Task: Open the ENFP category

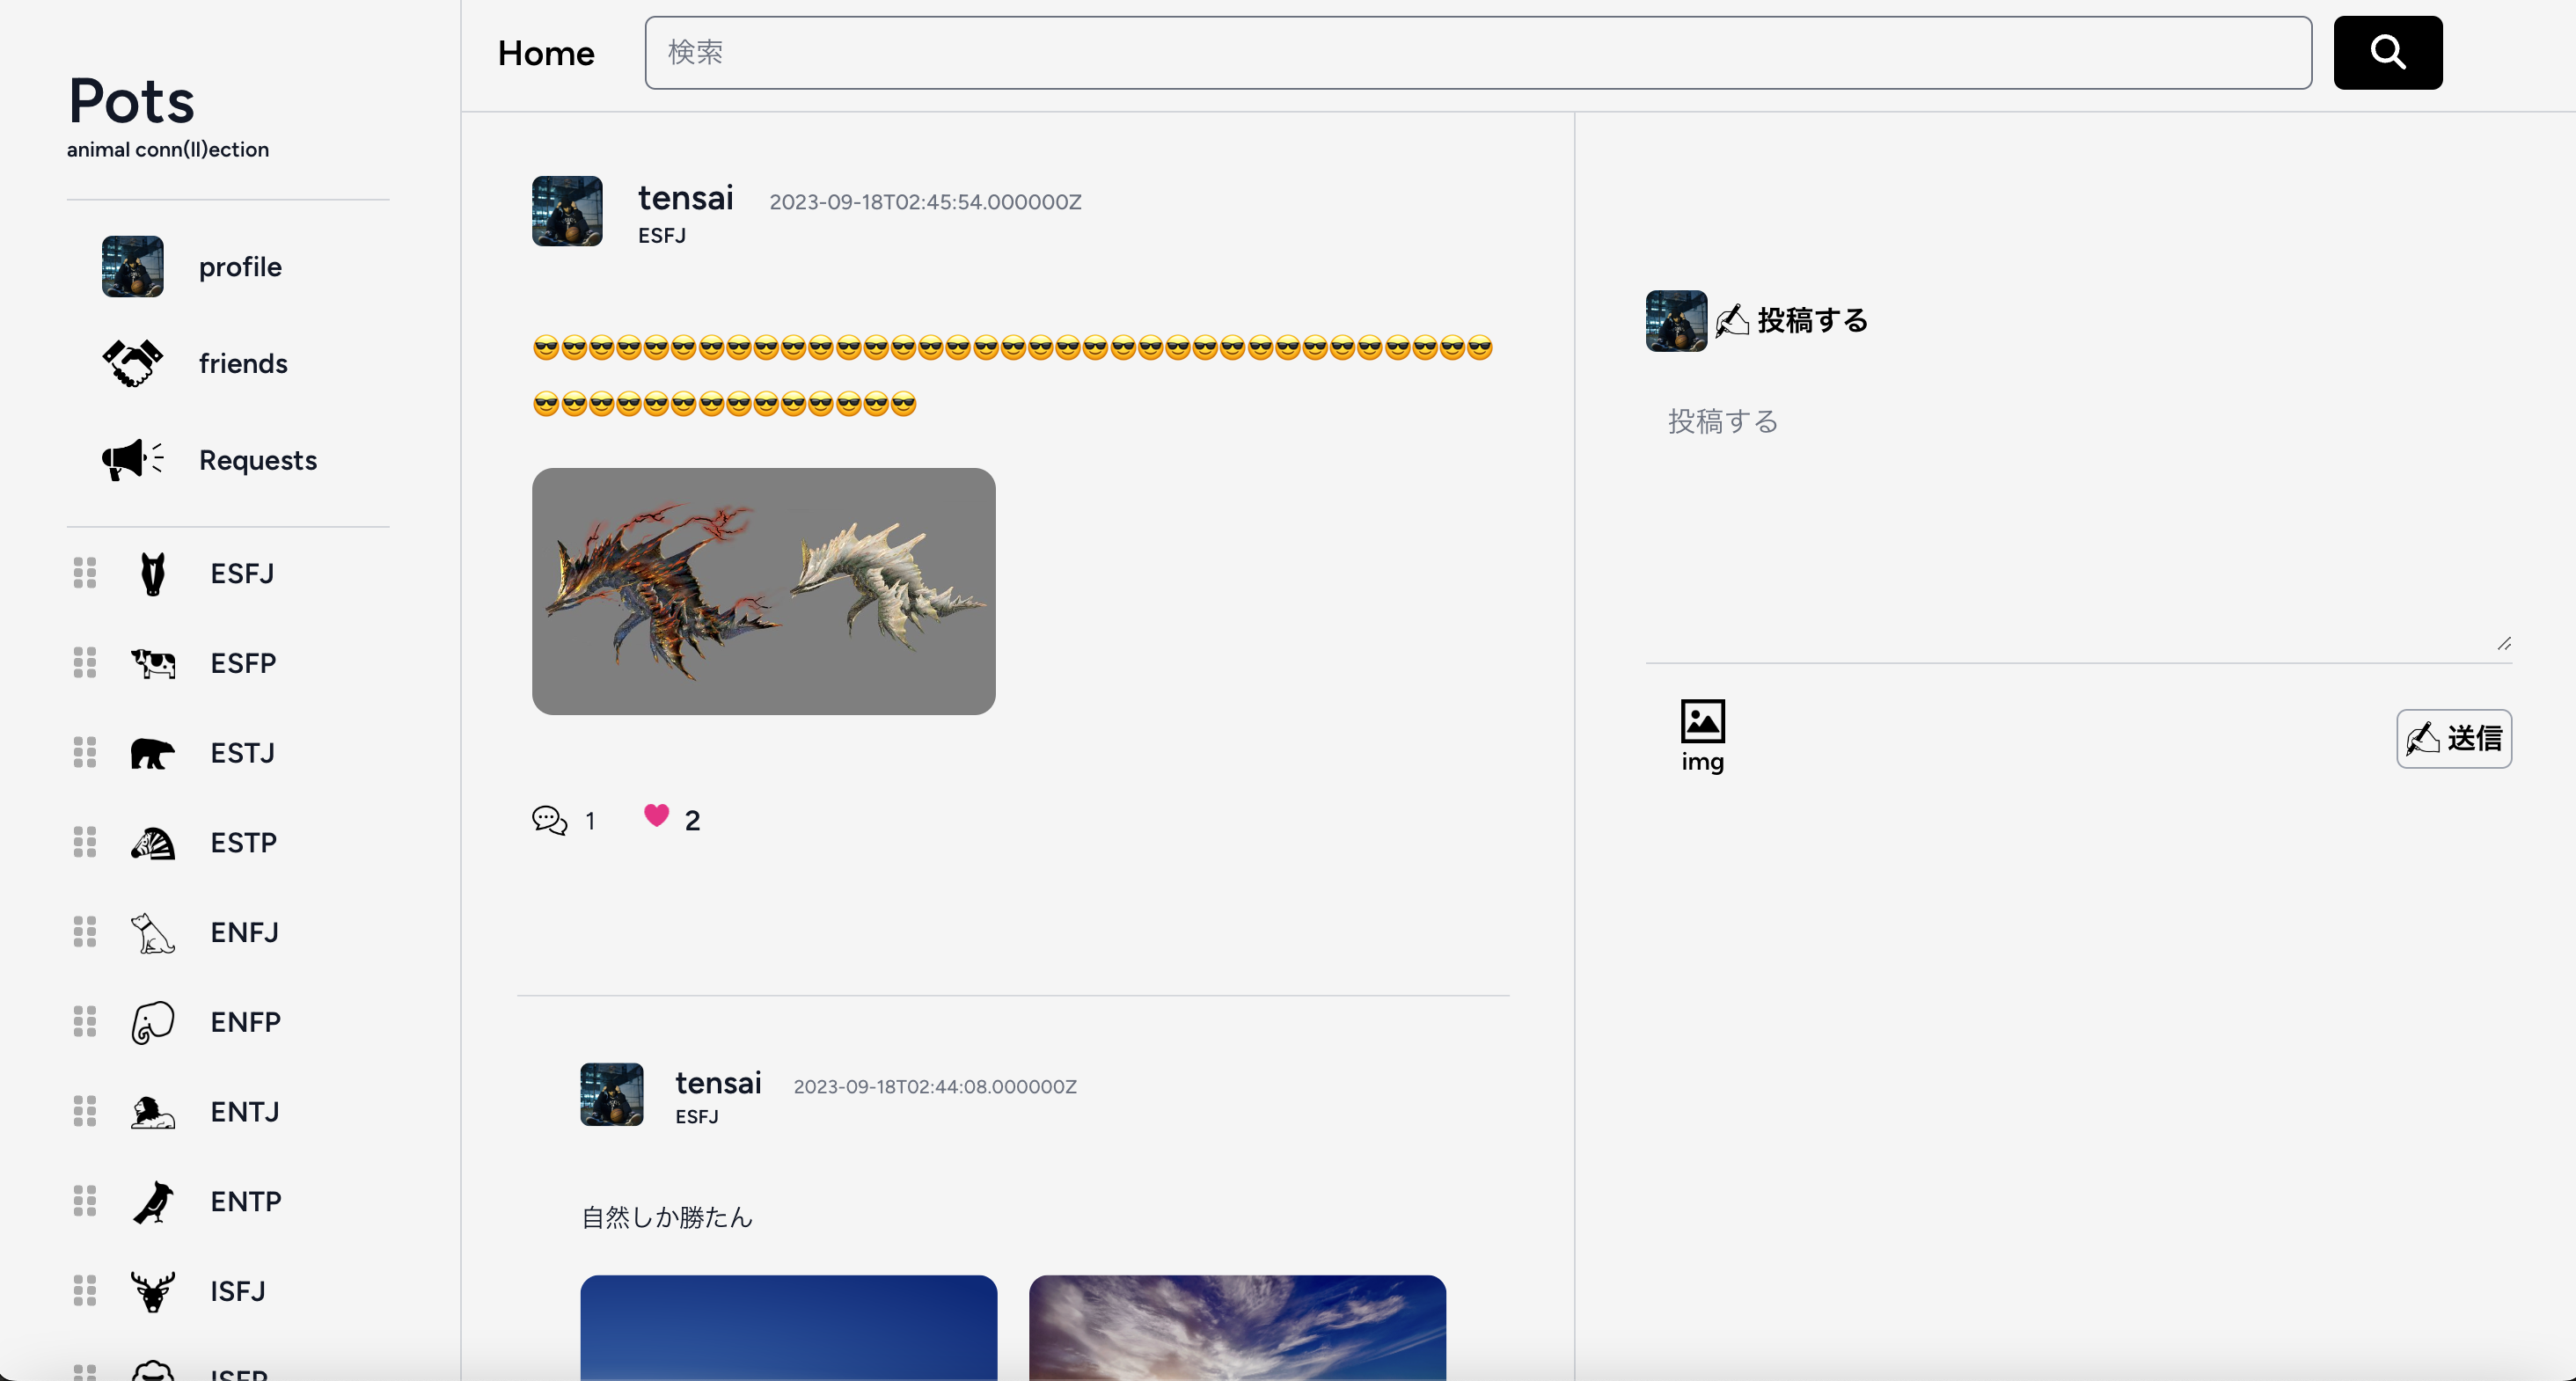Action: click(x=245, y=1022)
